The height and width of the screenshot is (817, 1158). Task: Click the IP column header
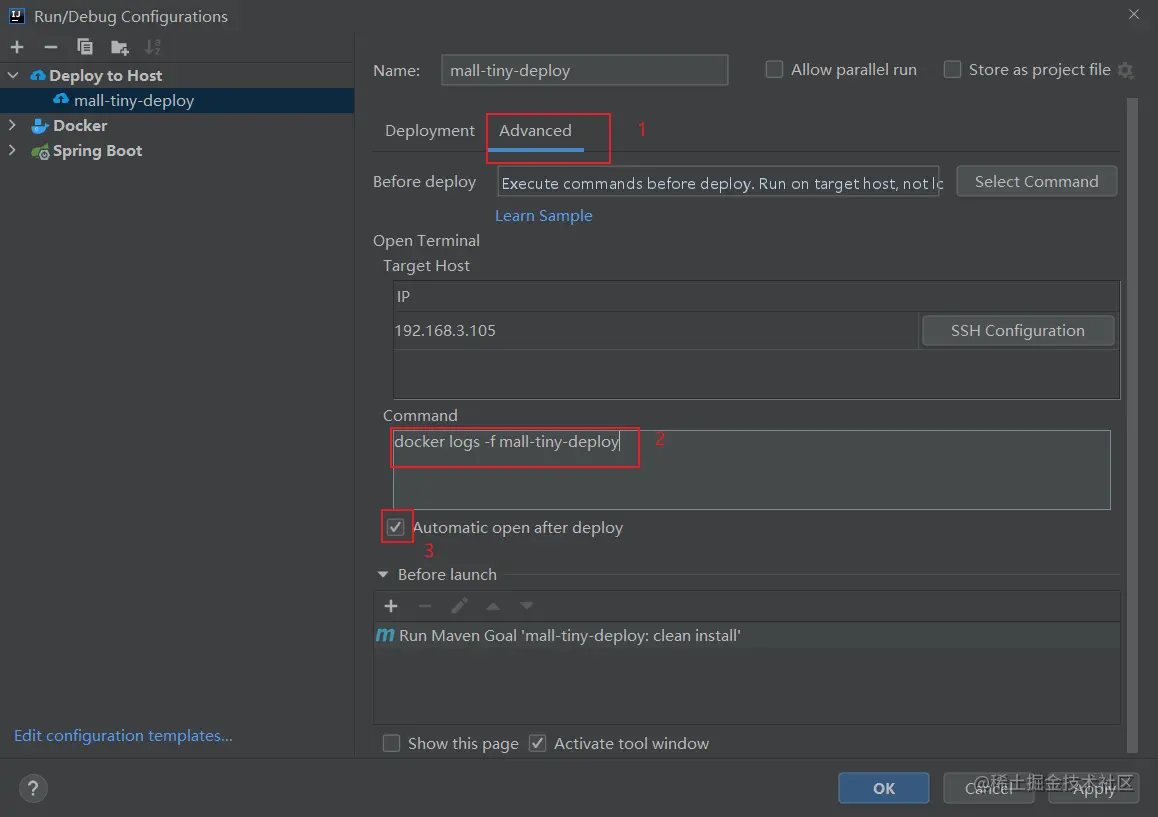pos(756,297)
